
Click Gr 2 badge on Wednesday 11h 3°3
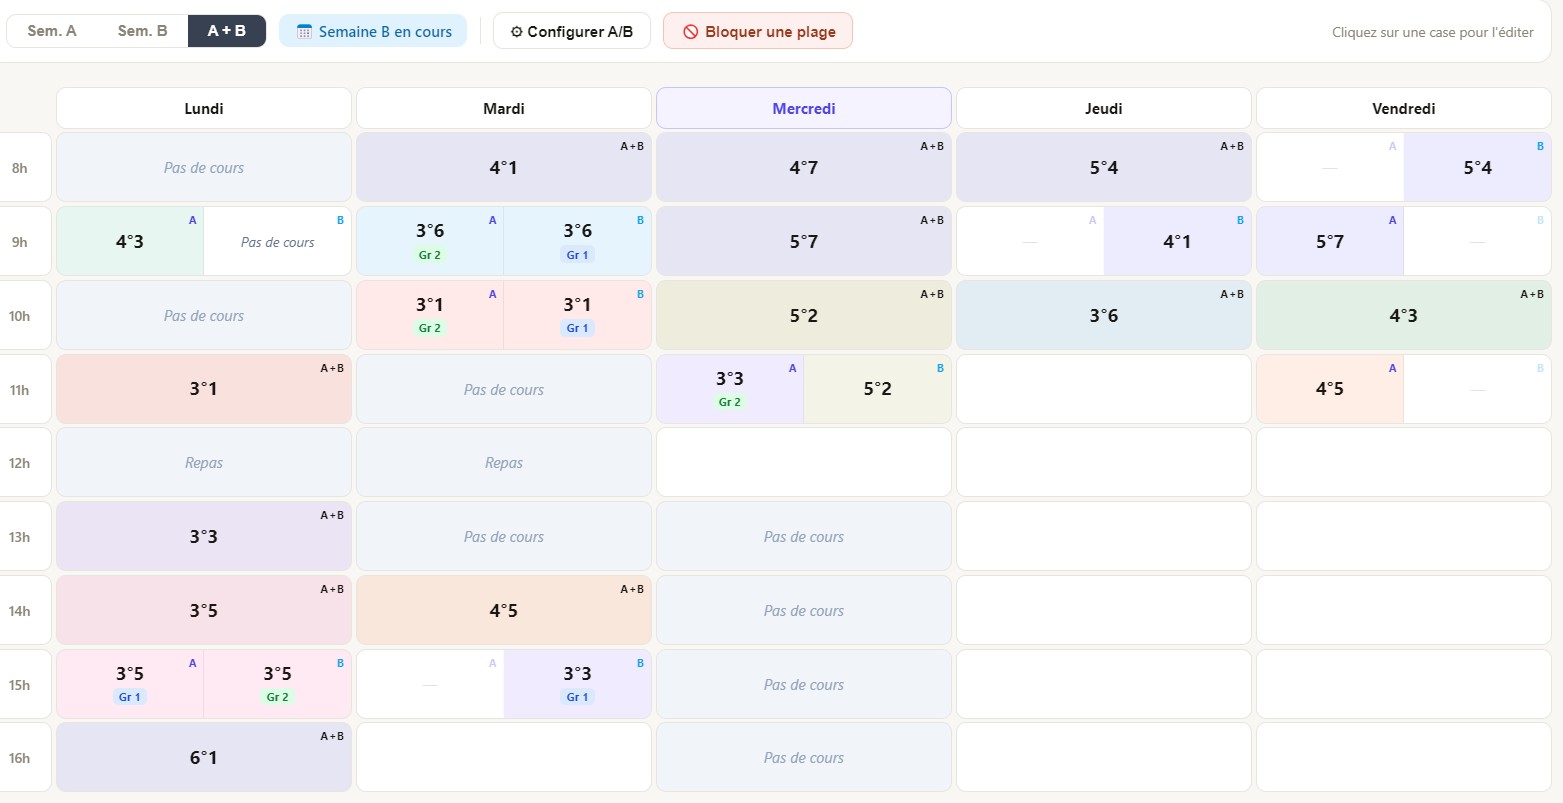pos(730,402)
